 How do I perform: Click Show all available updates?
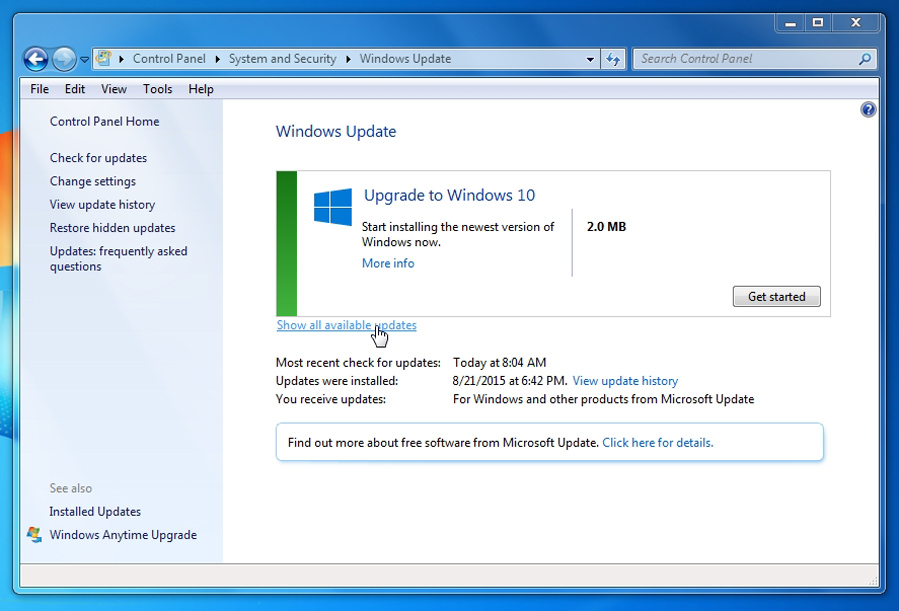click(346, 325)
